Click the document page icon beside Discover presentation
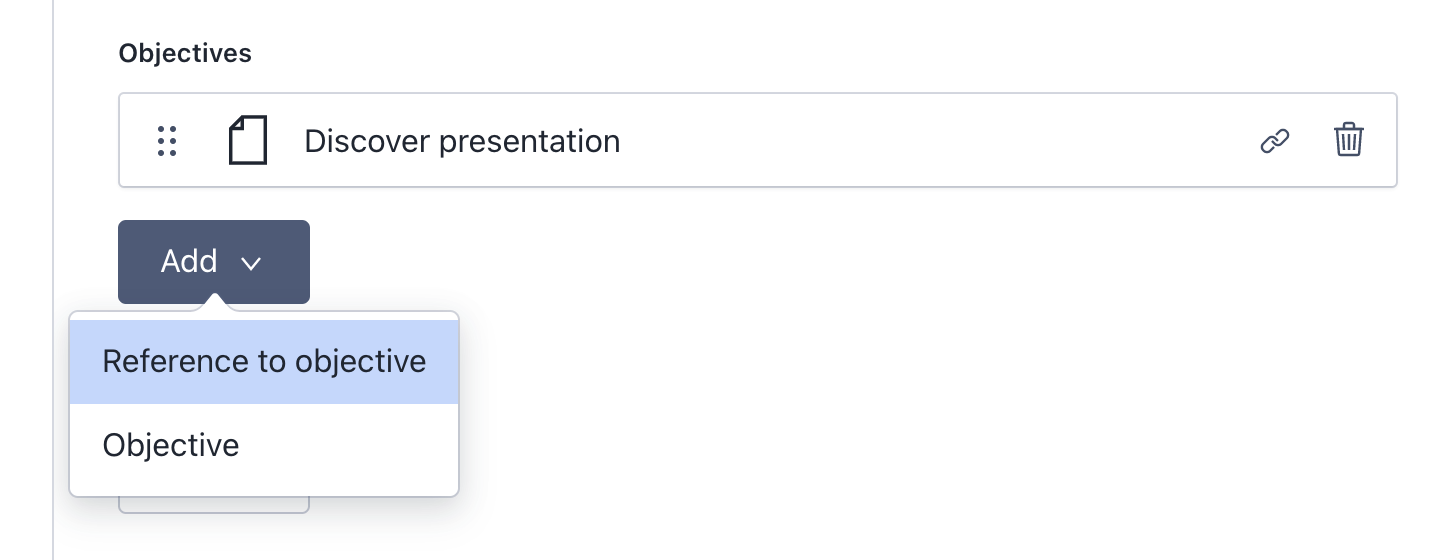 coord(248,140)
